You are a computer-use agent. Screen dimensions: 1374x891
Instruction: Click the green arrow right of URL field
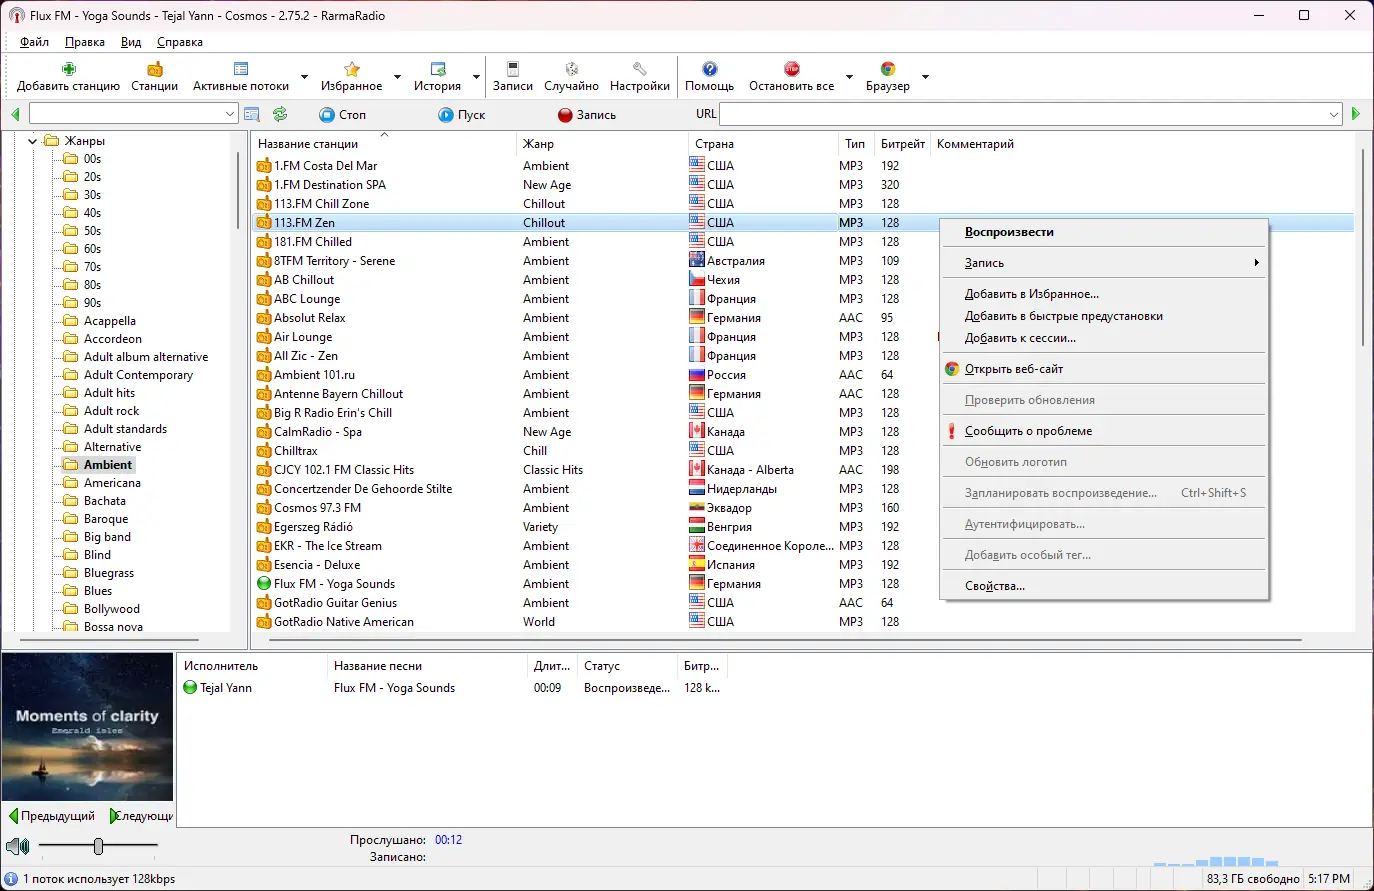1356,114
